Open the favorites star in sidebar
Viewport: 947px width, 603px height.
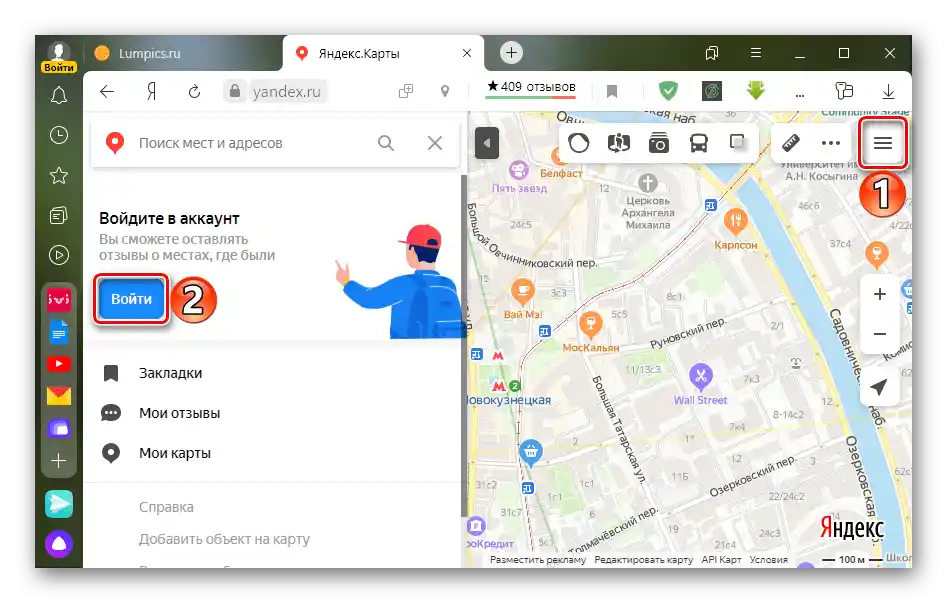coord(59,175)
